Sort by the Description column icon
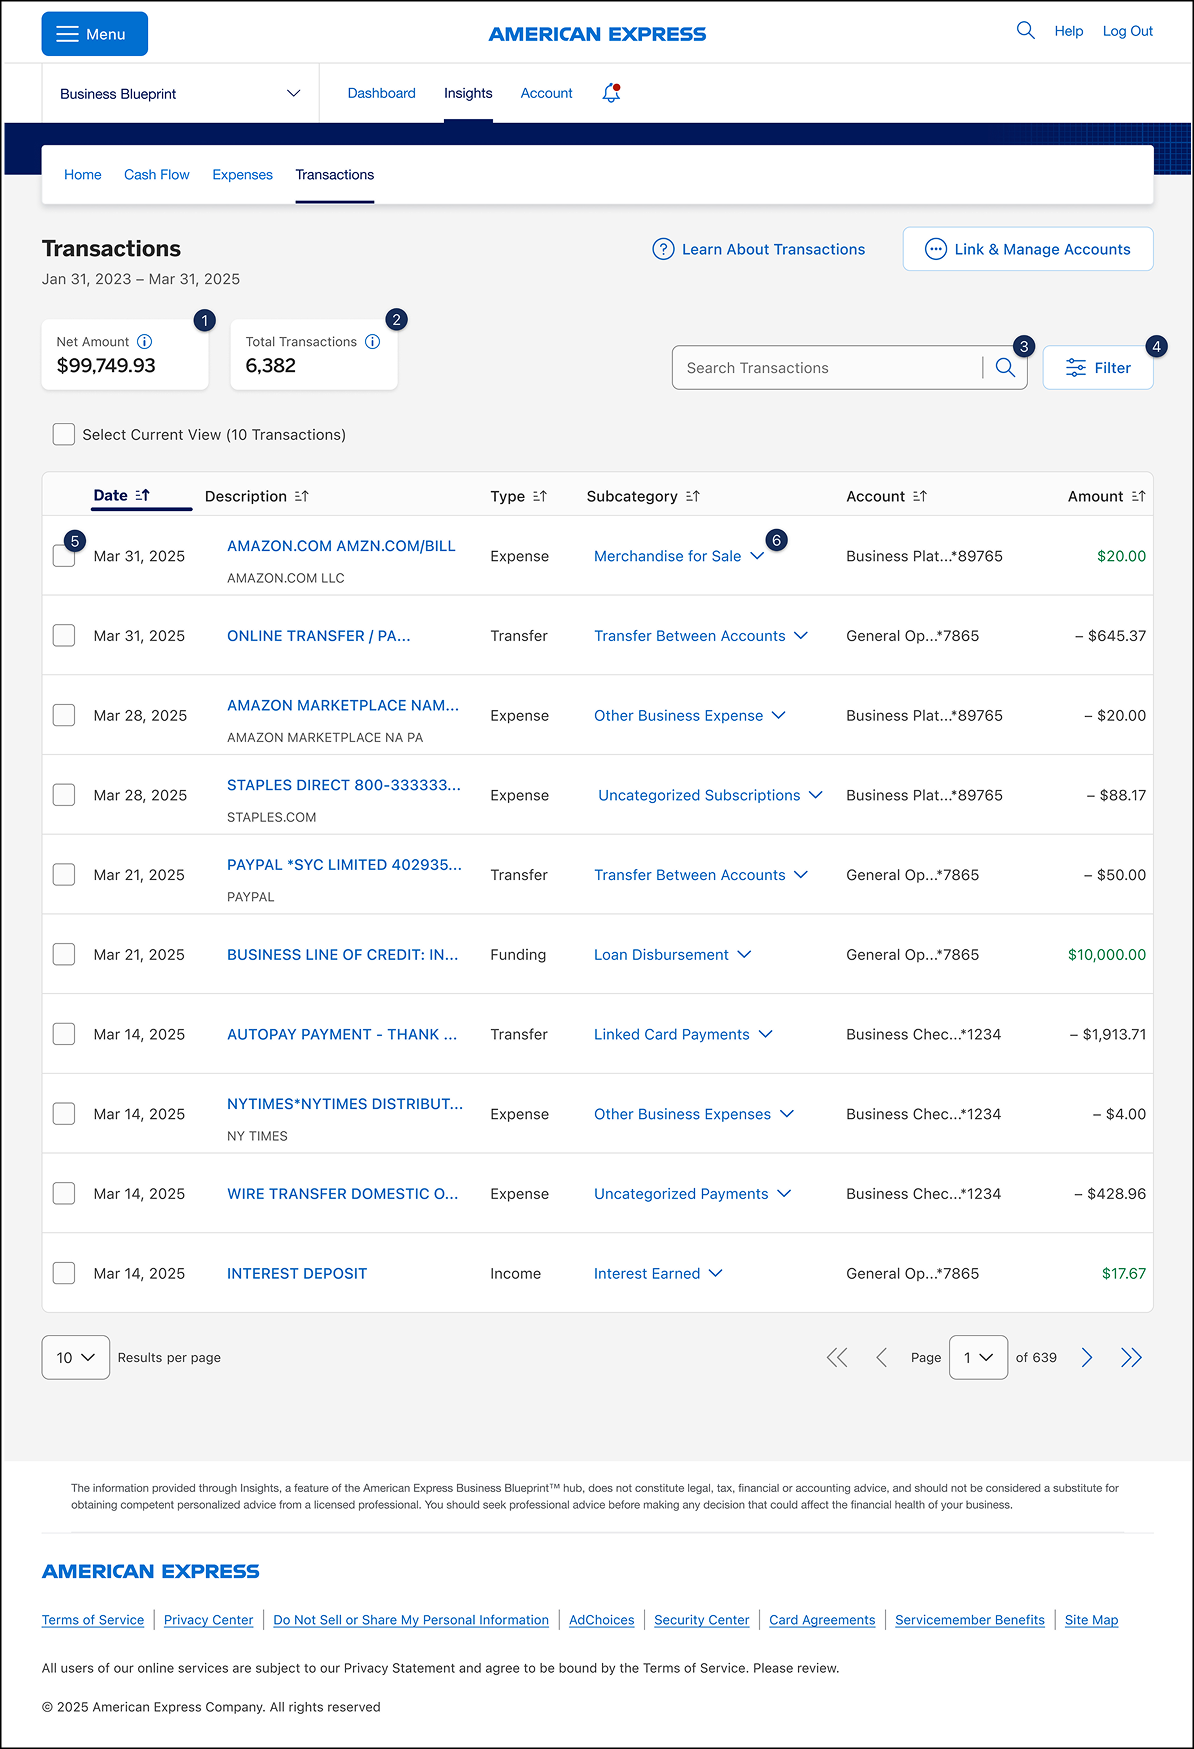The image size is (1194, 1749). (x=301, y=496)
